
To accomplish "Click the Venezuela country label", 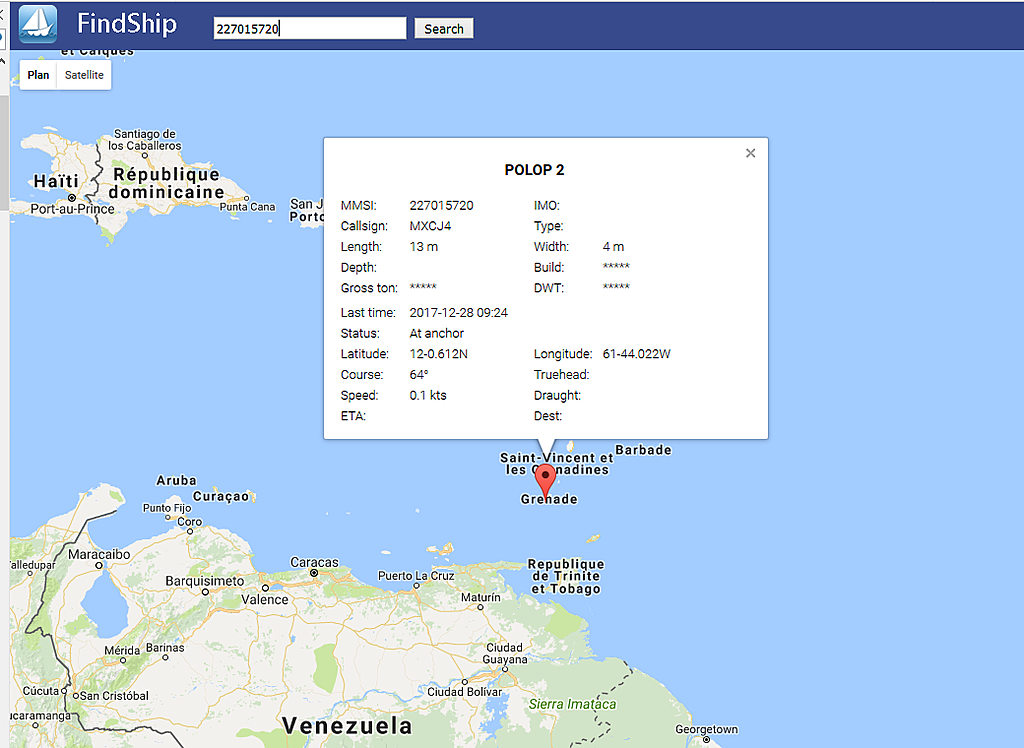I will pyautogui.click(x=347, y=726).
